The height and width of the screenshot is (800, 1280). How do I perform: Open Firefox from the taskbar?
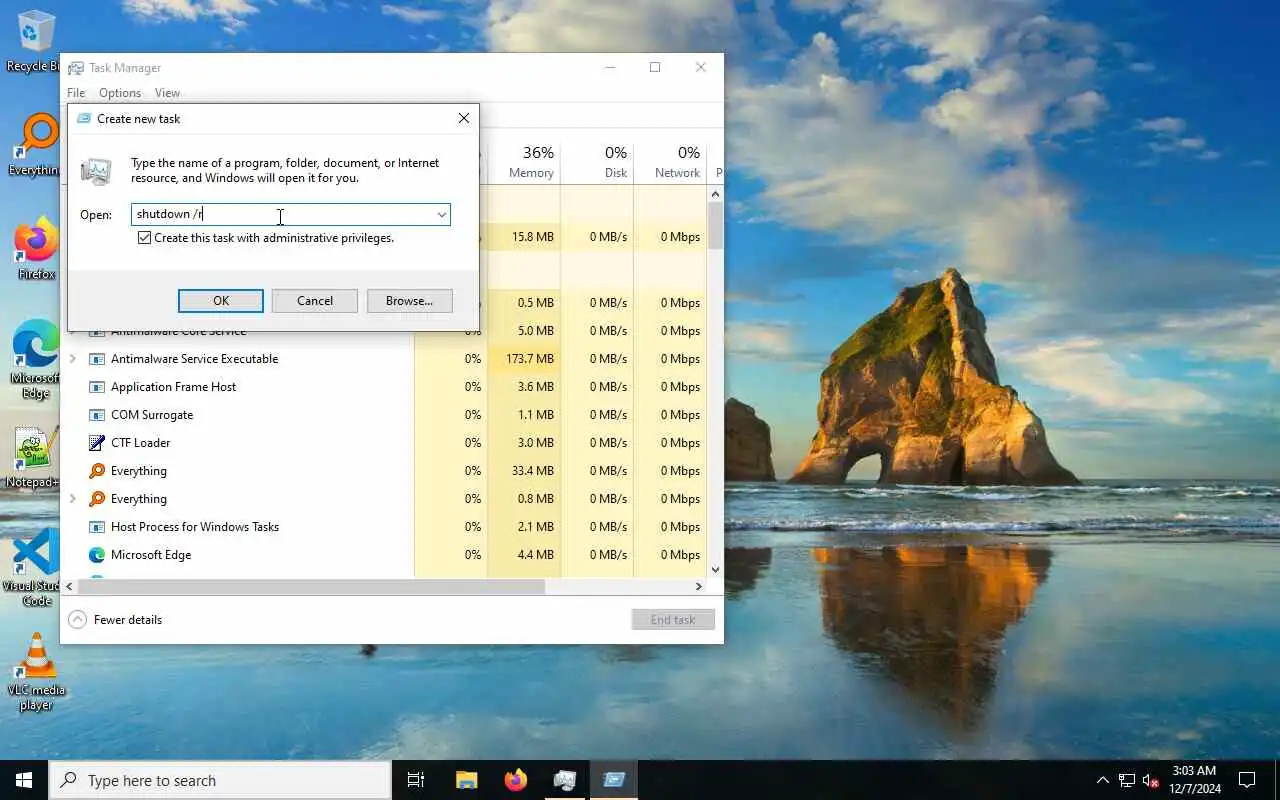click(516, 780)
